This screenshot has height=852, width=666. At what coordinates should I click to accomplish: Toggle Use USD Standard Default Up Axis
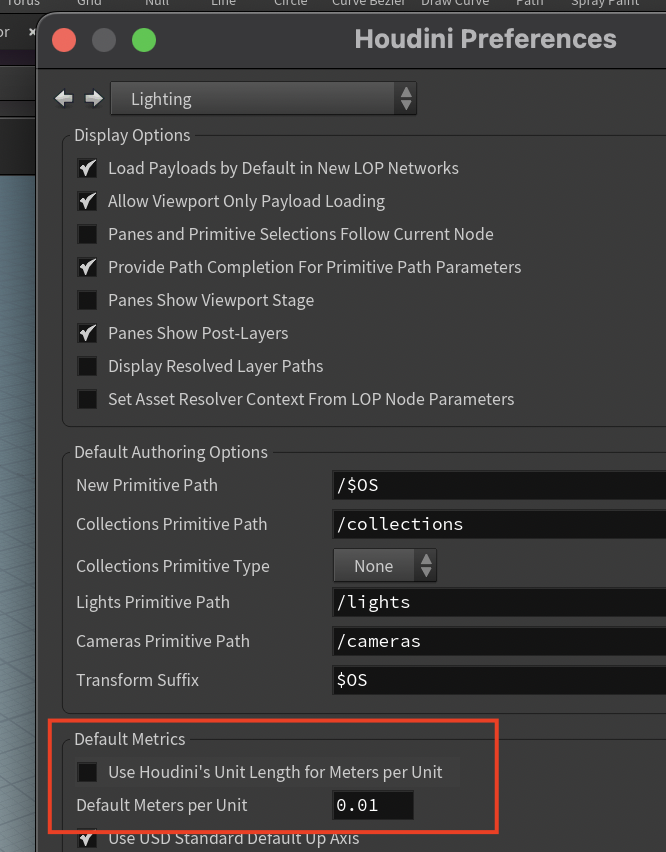[87, 838]
